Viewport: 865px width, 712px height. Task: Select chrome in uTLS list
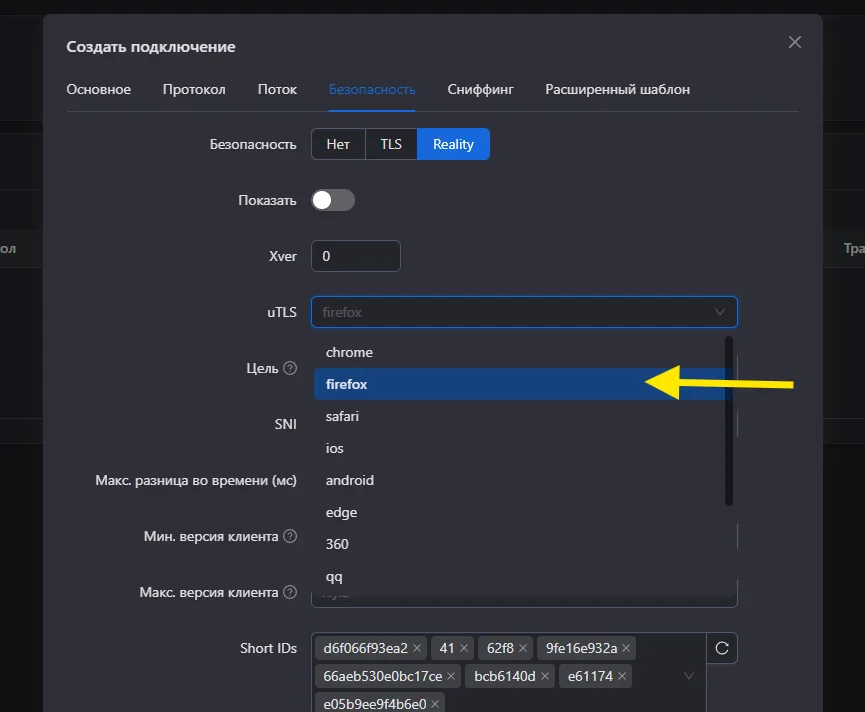tap(519, 352)
